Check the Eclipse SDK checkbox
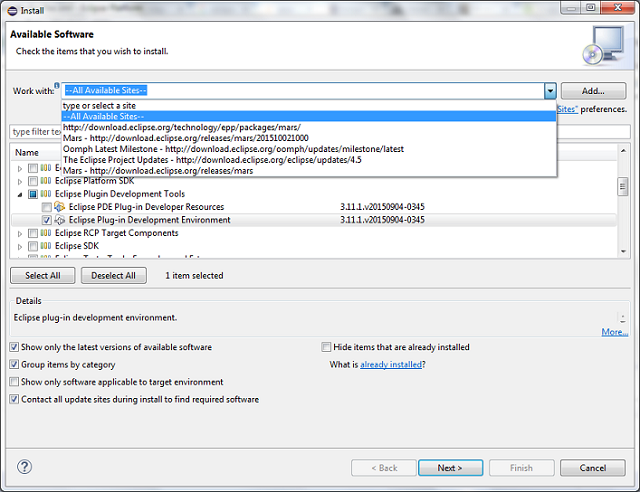 tap(33, 246)
